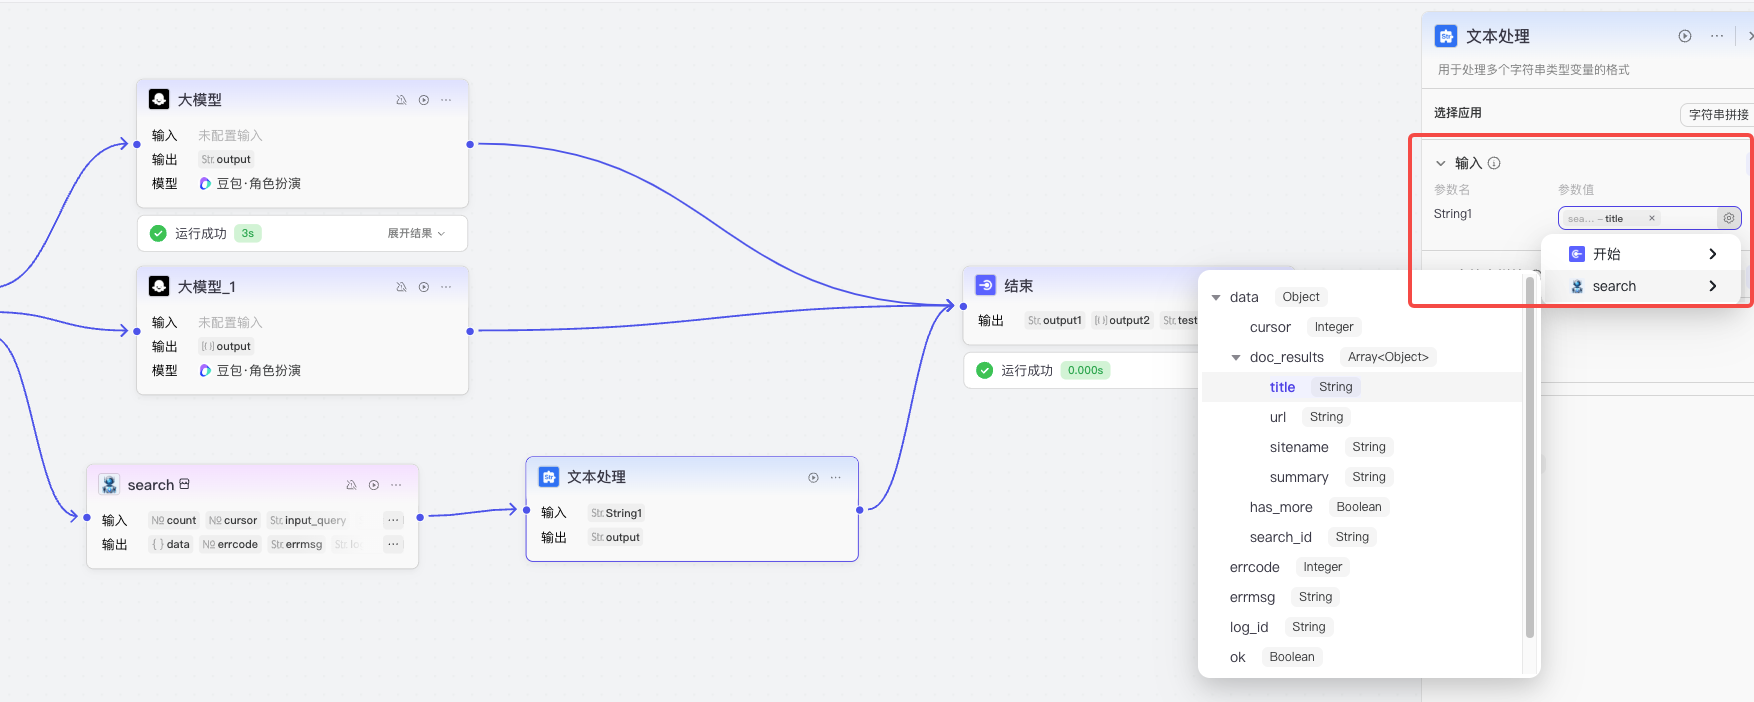The width and height of the screenshot is (1754, 702).
Task: Click the output port of the 文本处理 node
Action: point(860,510)
